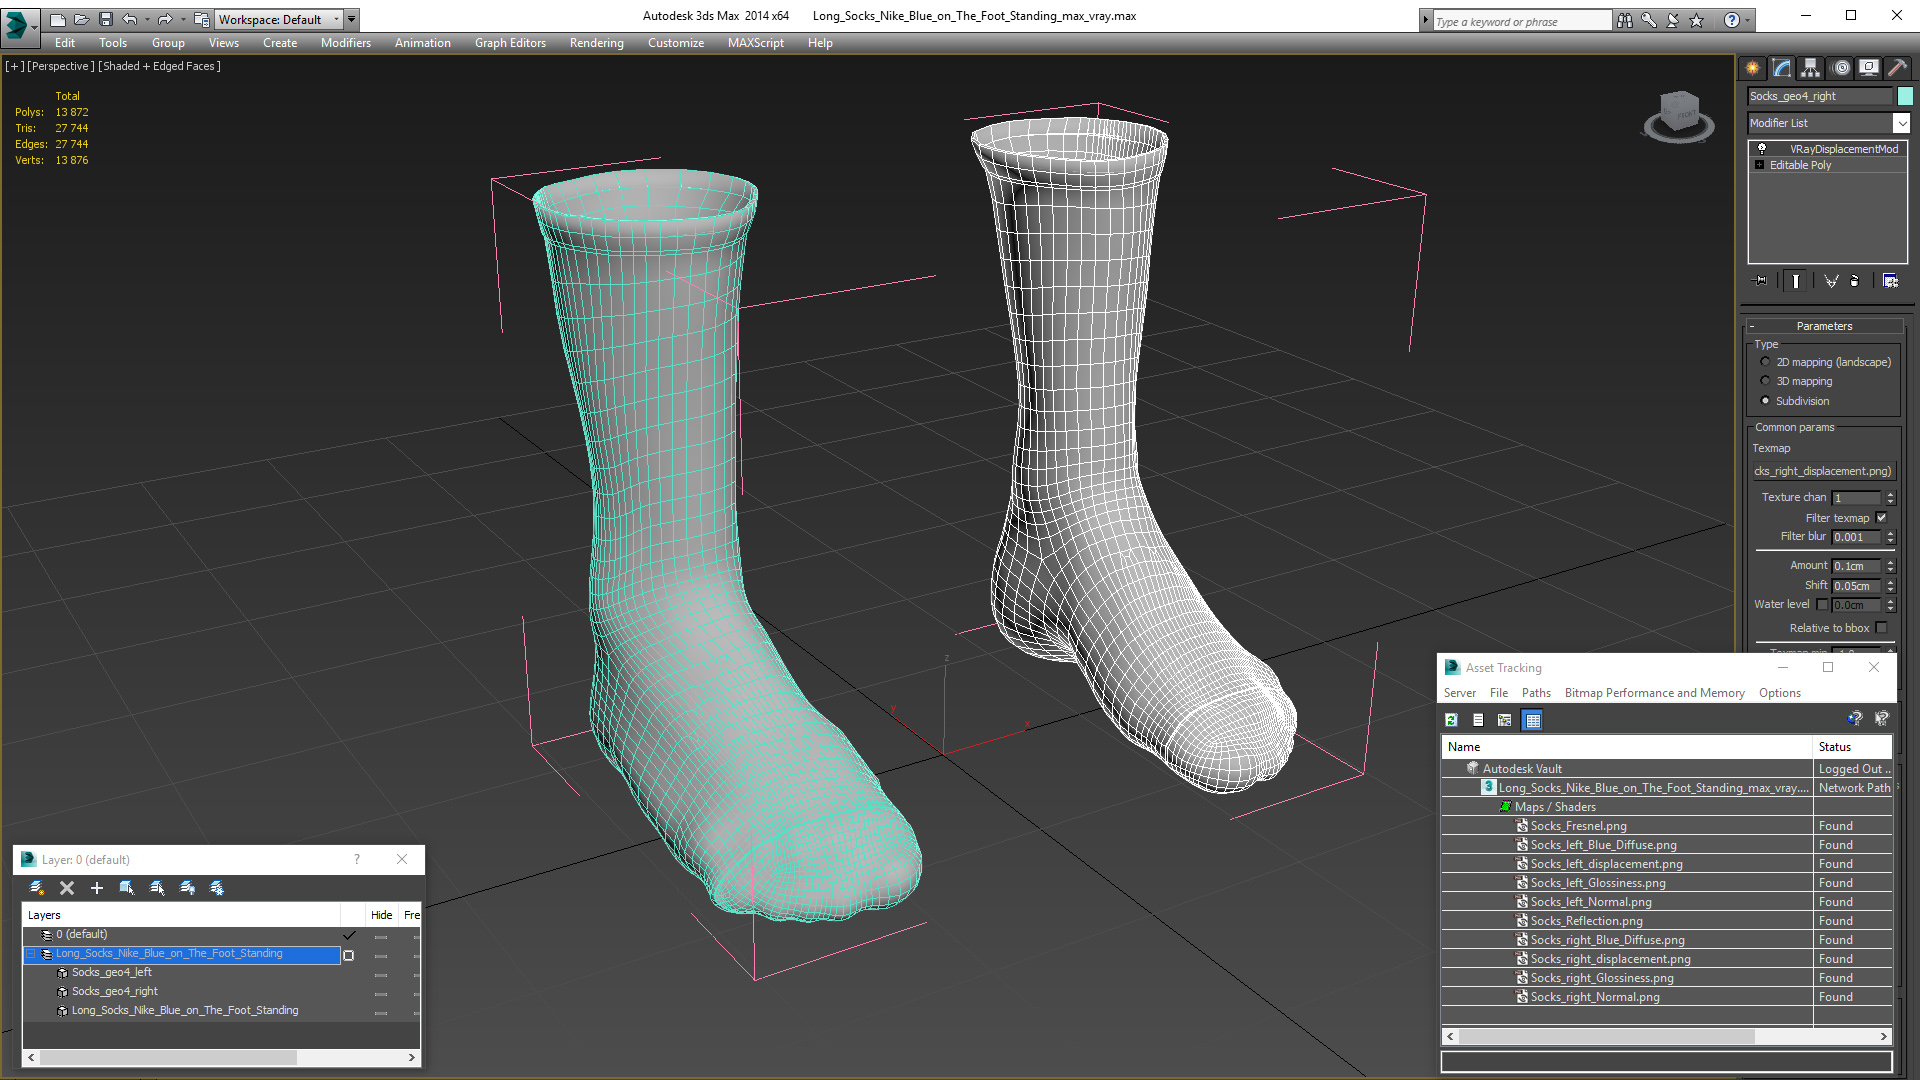1920x1080 pixels.
Task: Click Hide/Unhide All Layers icon
Action: [187, 888]
